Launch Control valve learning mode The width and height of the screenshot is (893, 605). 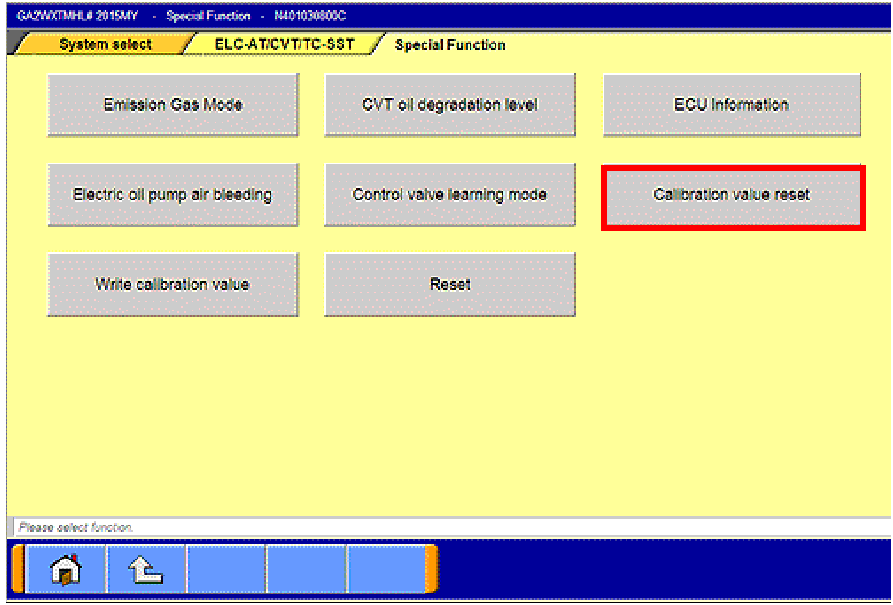[450, 195]
